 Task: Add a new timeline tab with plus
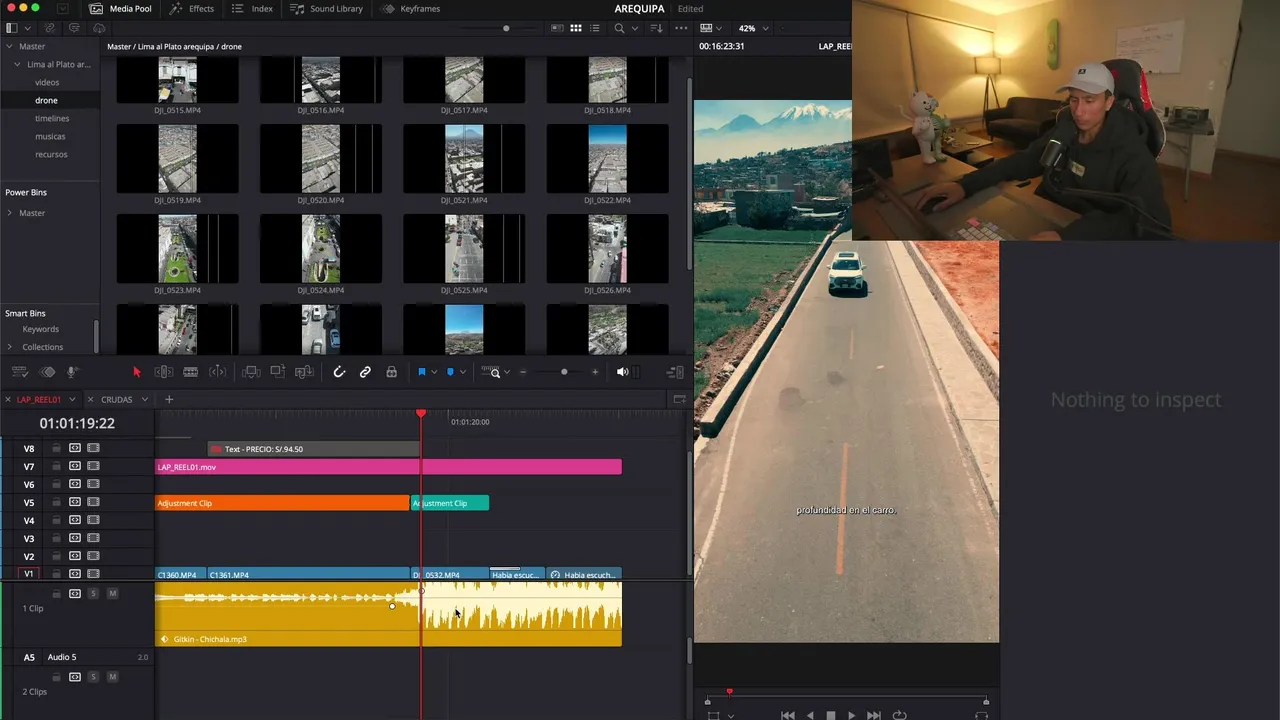pos(169,400)
